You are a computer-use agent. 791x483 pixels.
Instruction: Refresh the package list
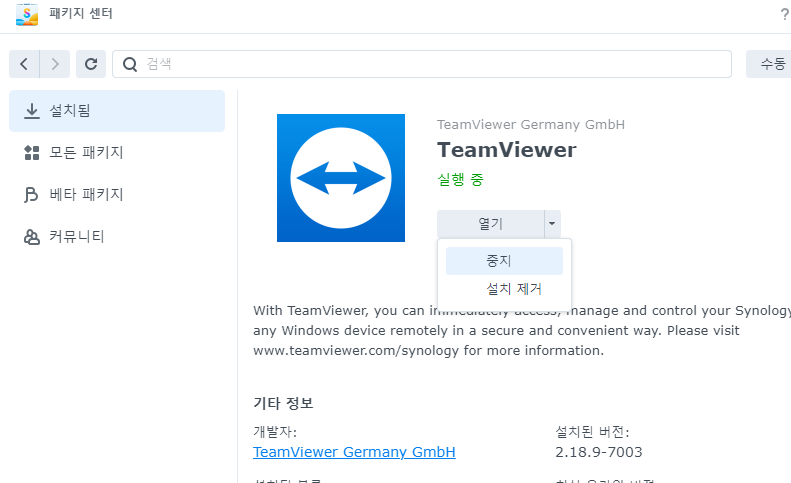pos(91,64)
